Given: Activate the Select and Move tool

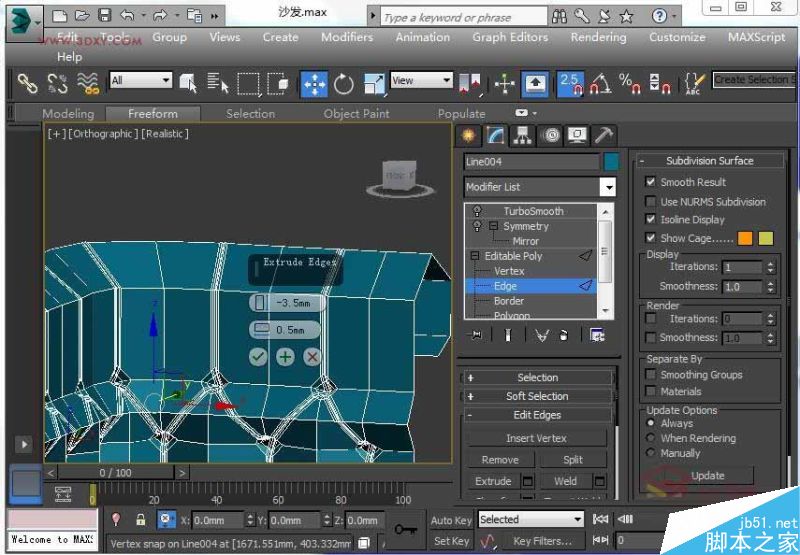Looking at the screenshot, I should coord(314,84).
